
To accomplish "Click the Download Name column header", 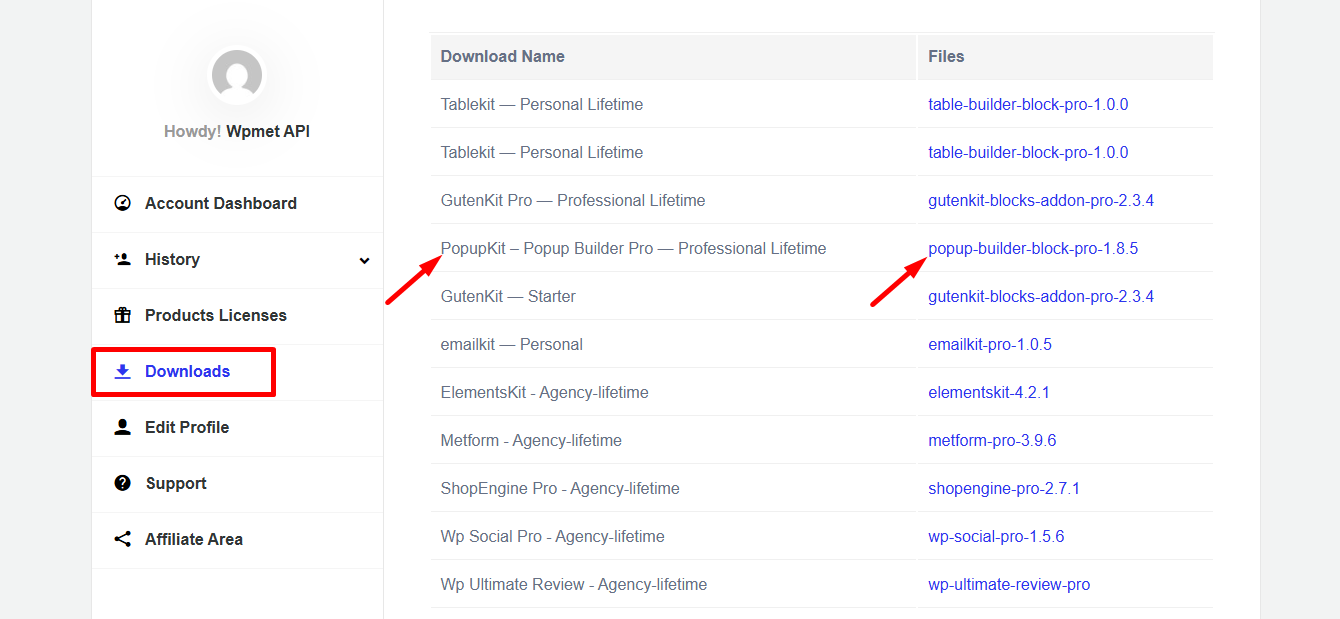I will pos(502,56).
